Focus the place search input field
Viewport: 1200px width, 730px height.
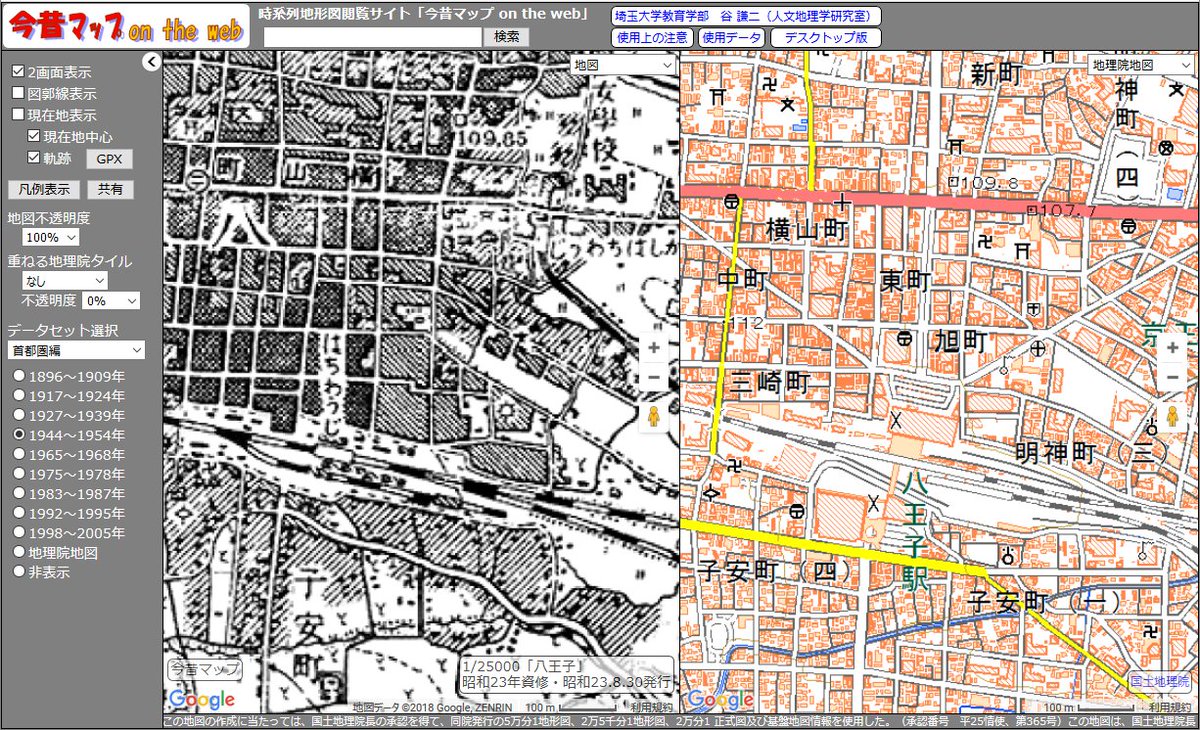click(371, 36)
